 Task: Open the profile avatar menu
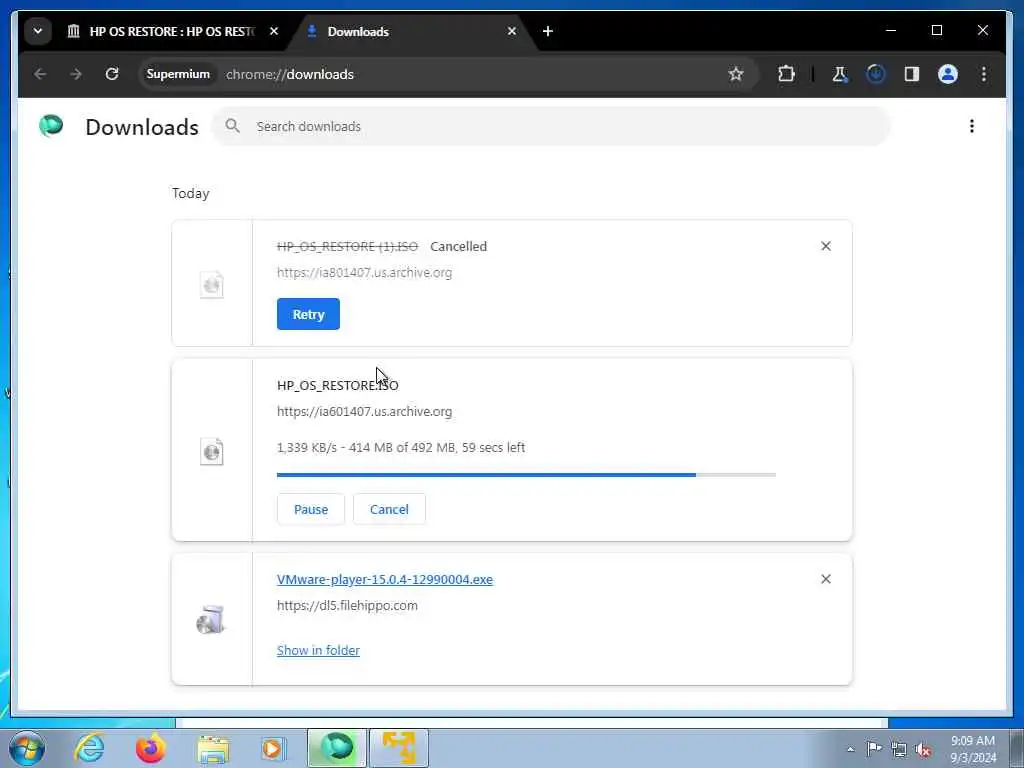[948, 74]
